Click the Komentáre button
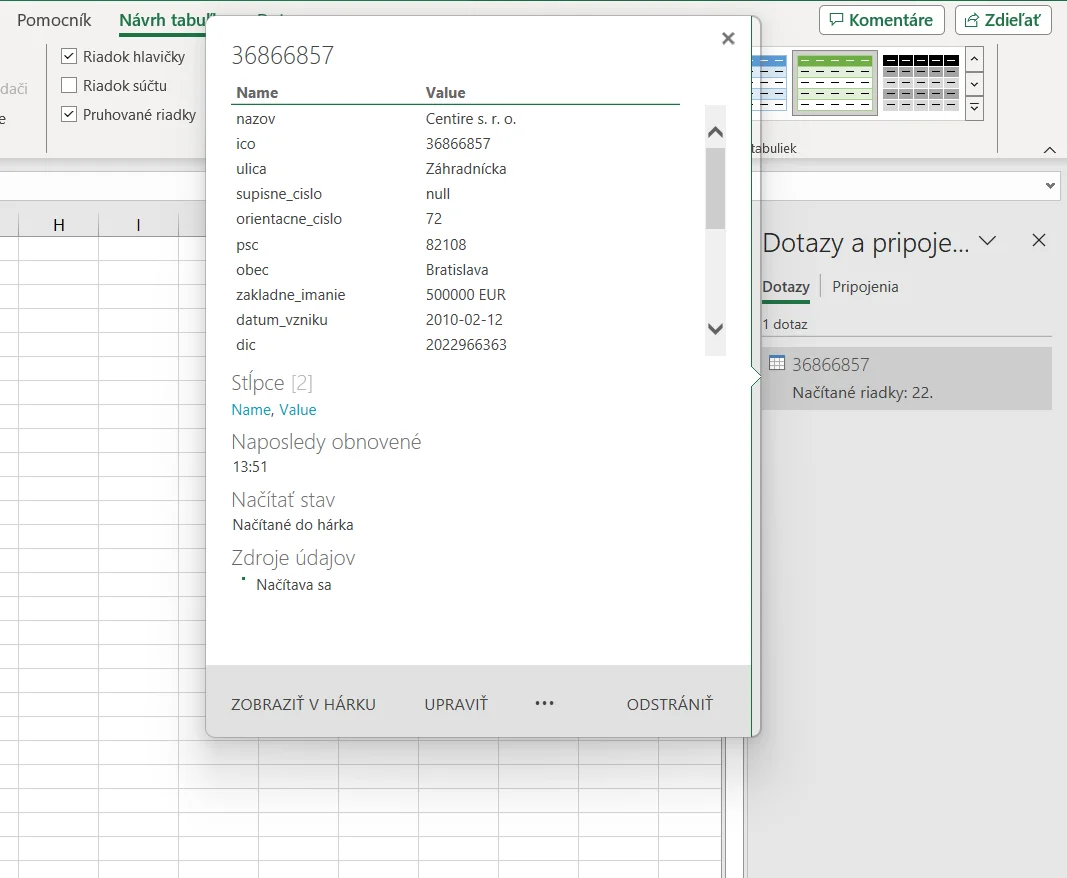This screenshot has width=1067, height=878. (x=881, y=20)
